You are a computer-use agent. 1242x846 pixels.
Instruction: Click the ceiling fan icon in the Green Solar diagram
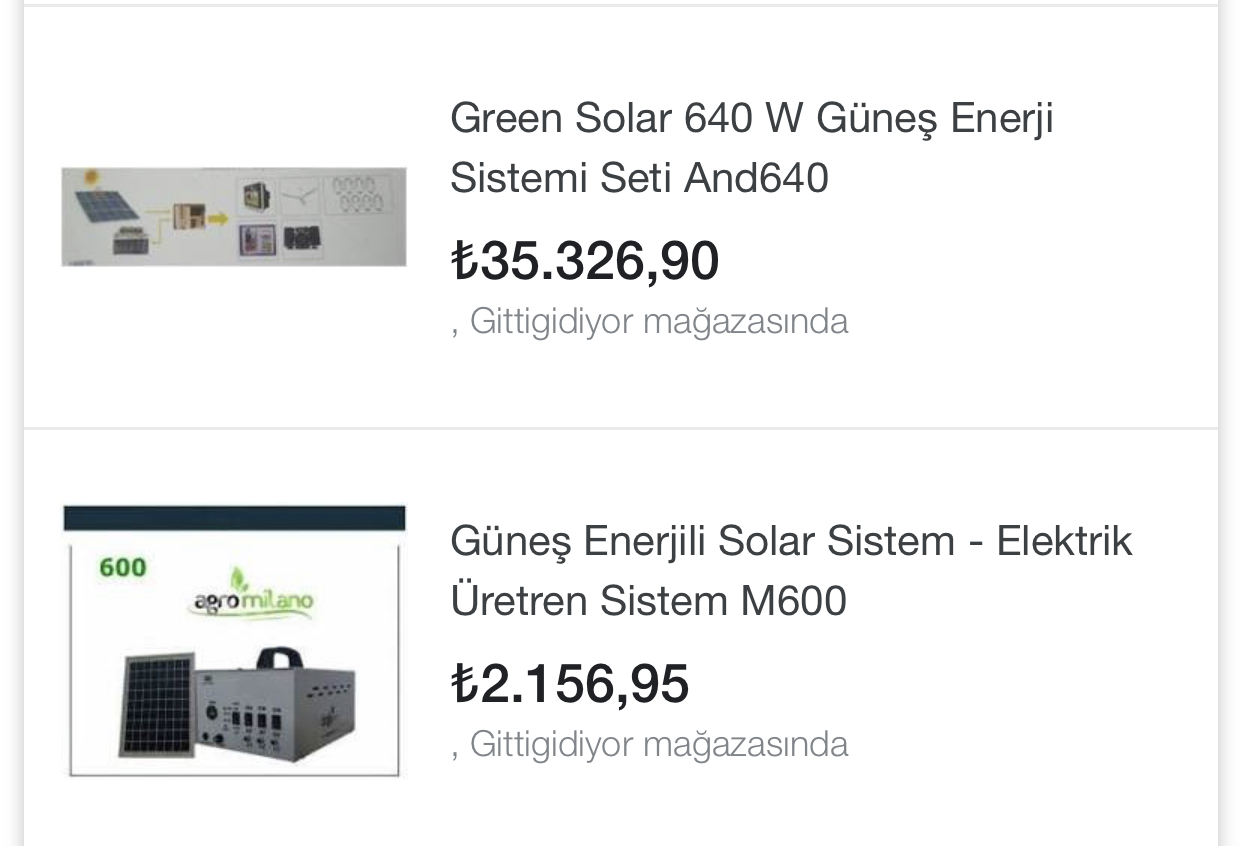[298, 194]
